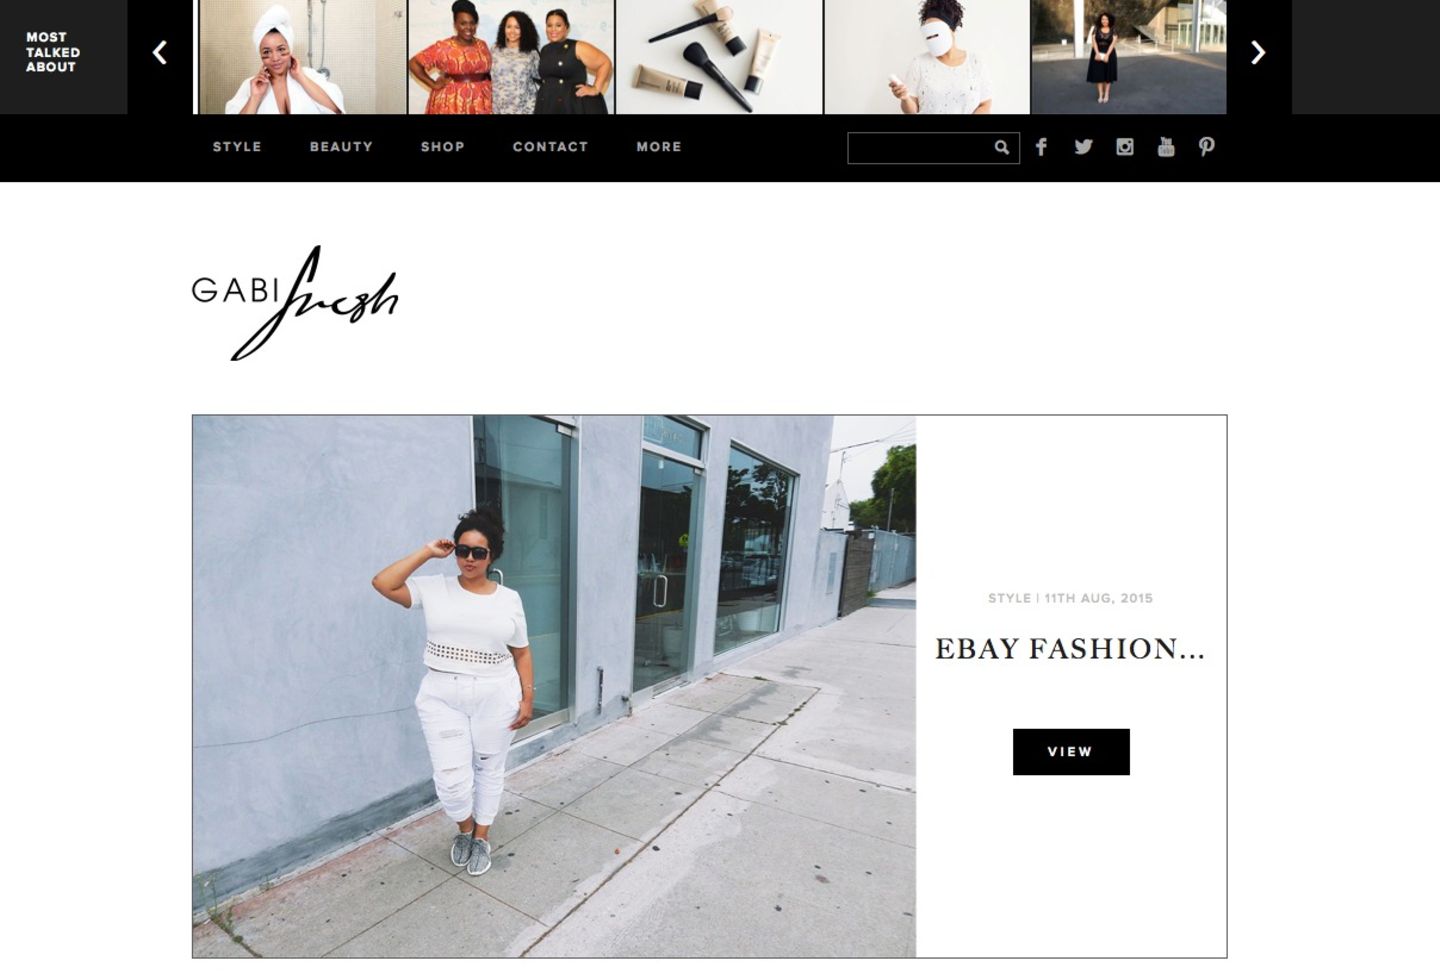1440x979 pixels.
Task: Open the featured white outfit street photo
Action: (x=554, y=687)
